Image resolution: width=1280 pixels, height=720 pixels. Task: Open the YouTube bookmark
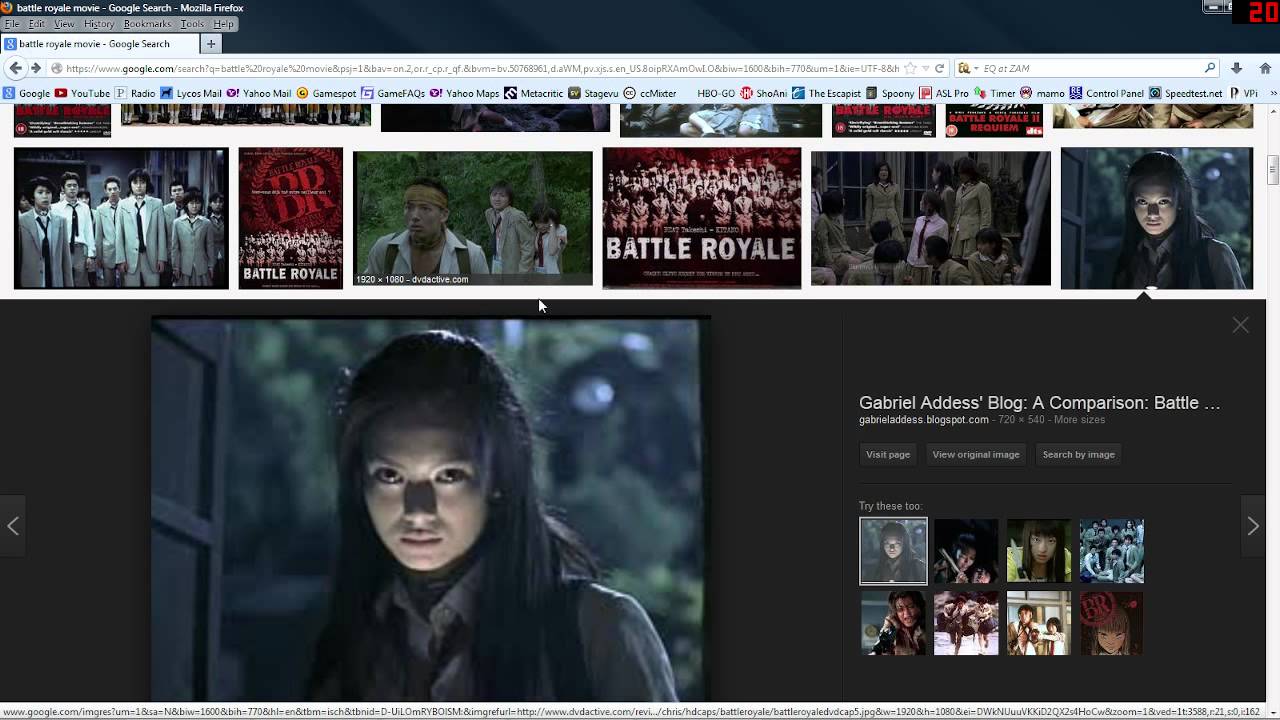[x=82, y=93]
